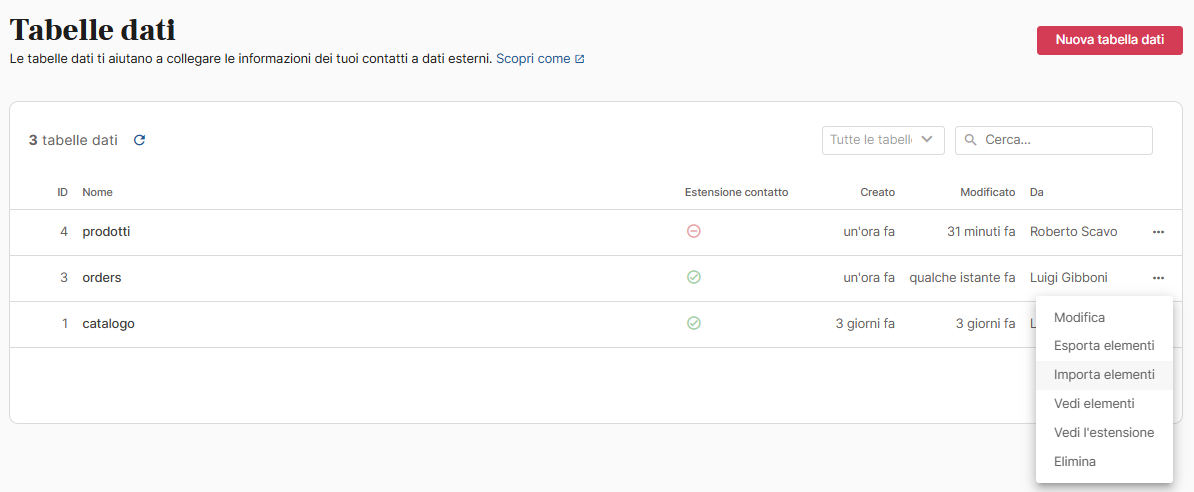Select Modifica from context menu
This screenshot has width=1194, height=492.
pos(1079,317)
